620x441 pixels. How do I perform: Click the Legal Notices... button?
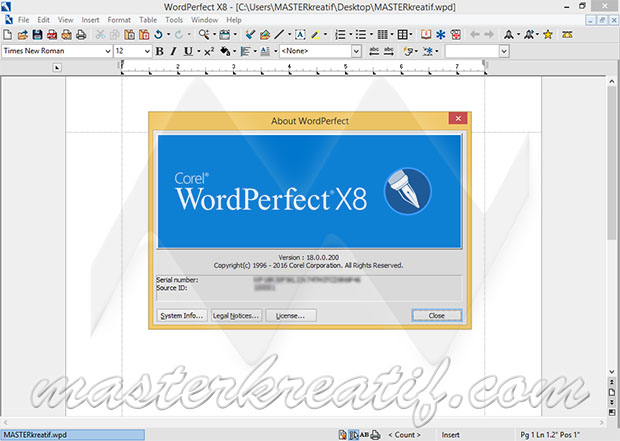point(236,315)
